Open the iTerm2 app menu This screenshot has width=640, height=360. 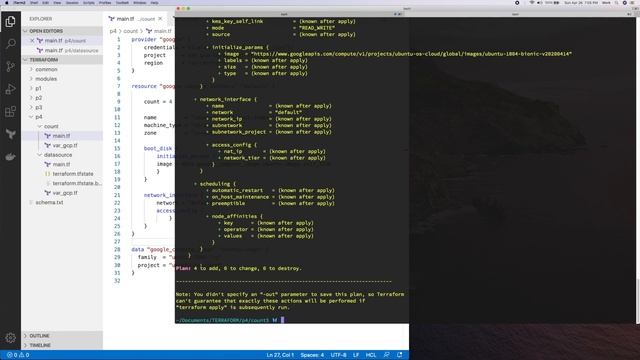pyautogui.click(x=19, y=2)
